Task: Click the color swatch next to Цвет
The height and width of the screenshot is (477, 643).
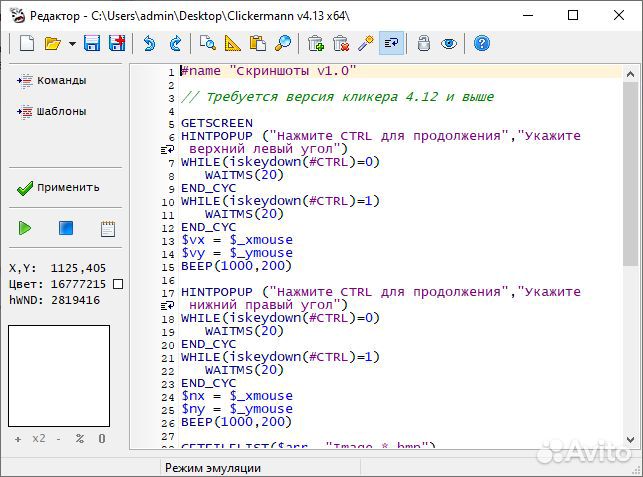Action: pos(118,284)
